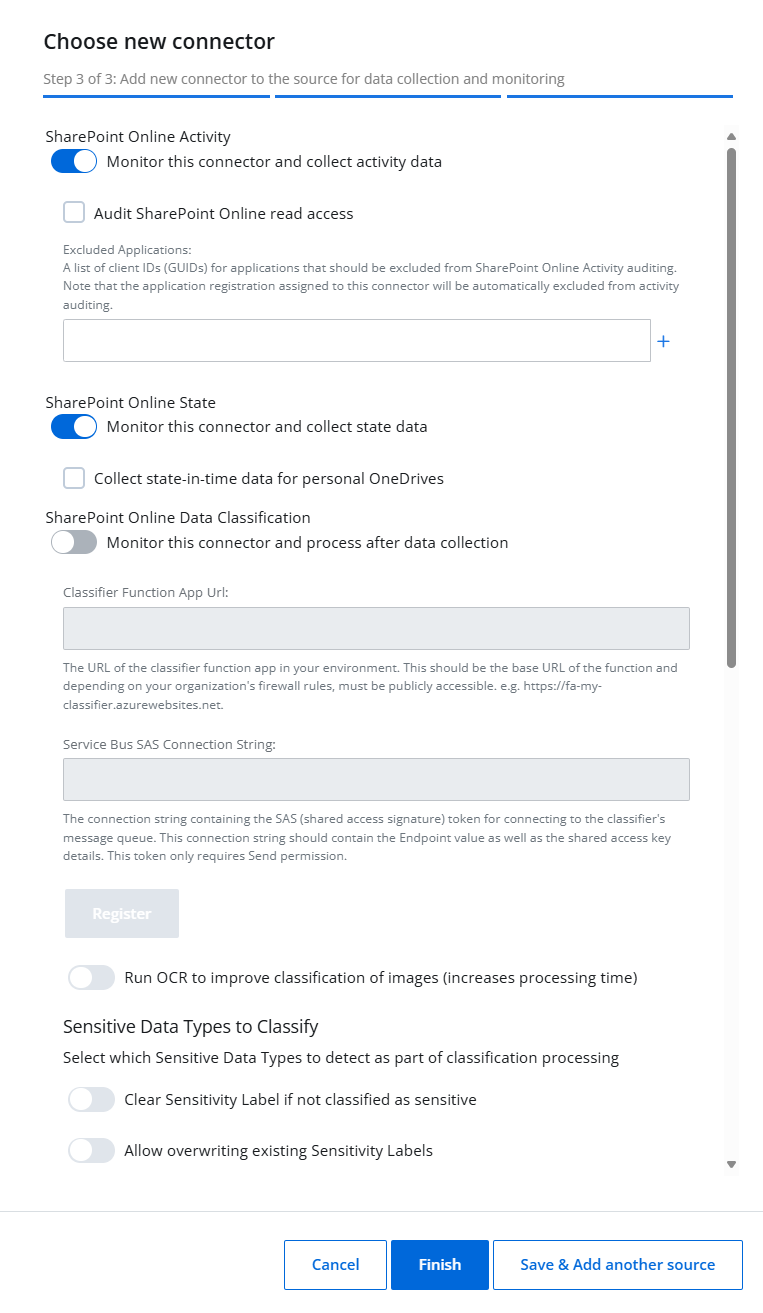Click the Cancel button
The height and width of the screenshot is (1313, 763).
tap(335, 1264)
